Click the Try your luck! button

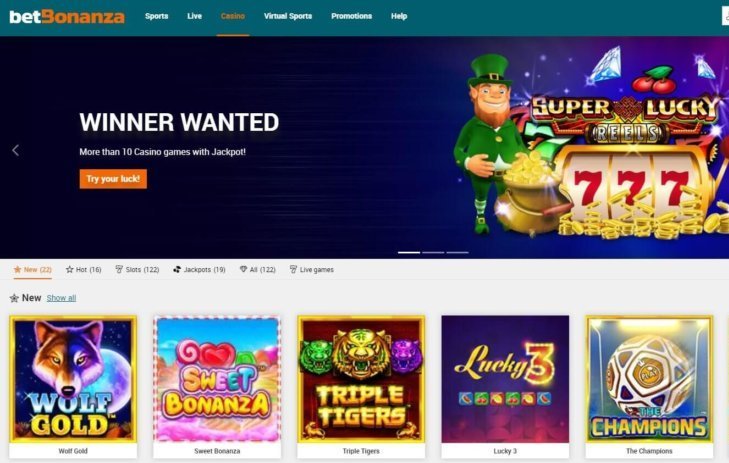point(113,179)
